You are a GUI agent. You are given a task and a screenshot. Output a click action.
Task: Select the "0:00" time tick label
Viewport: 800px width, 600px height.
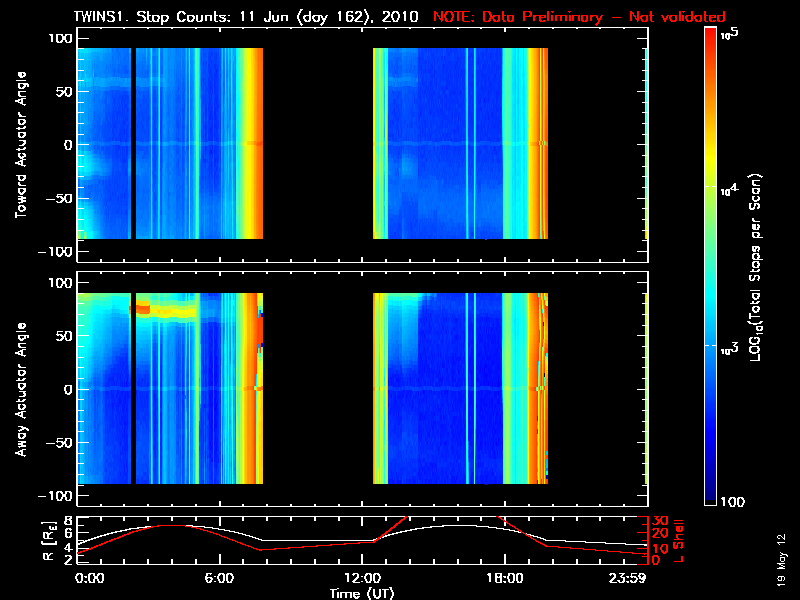click(x=90, y=578)
